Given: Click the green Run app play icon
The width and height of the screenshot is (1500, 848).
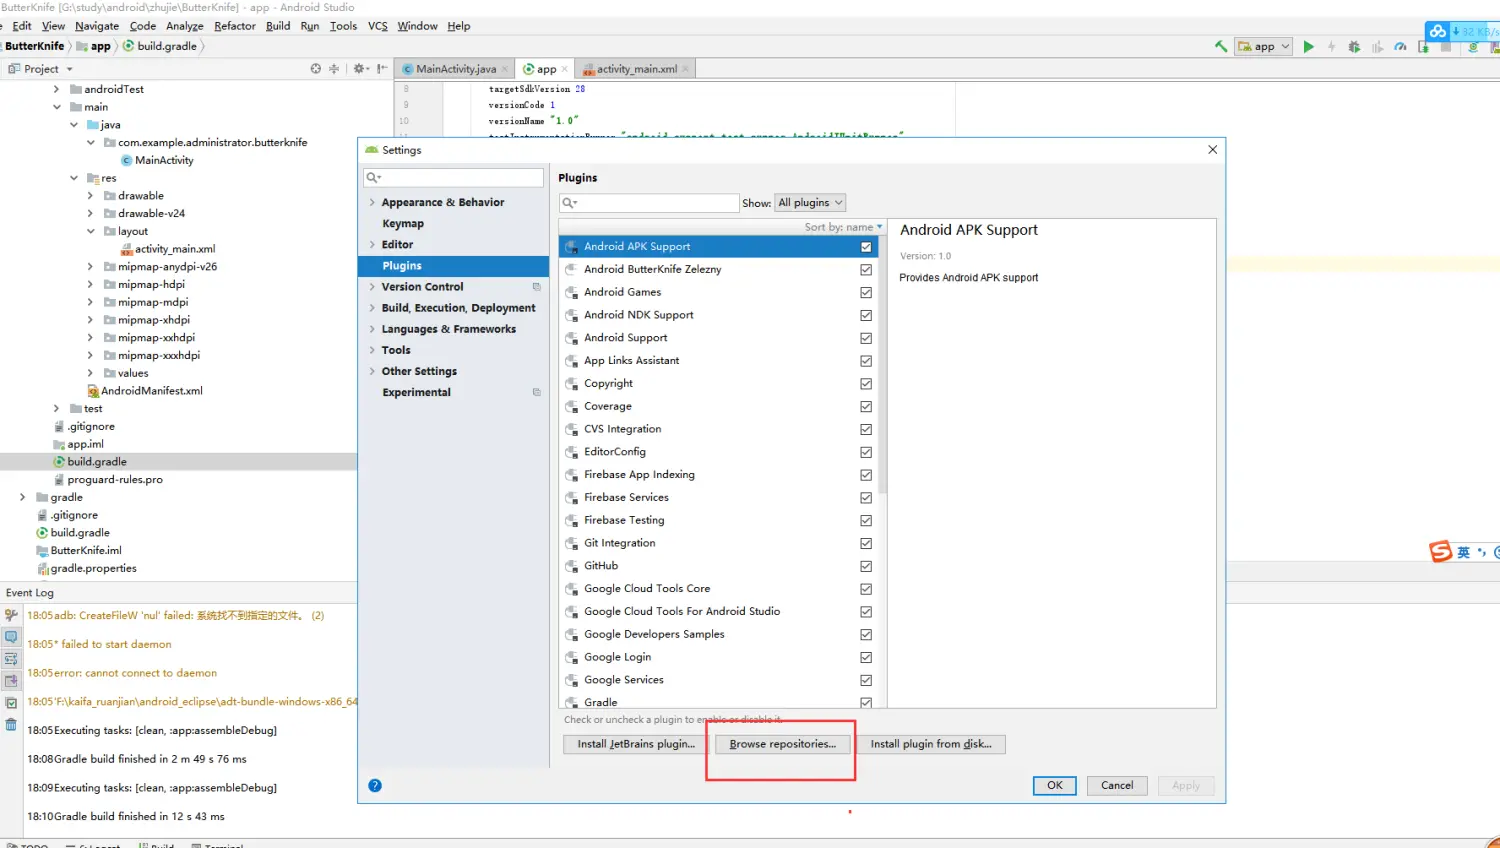Looking at the screenshot, I should (x=1308, y=46).
